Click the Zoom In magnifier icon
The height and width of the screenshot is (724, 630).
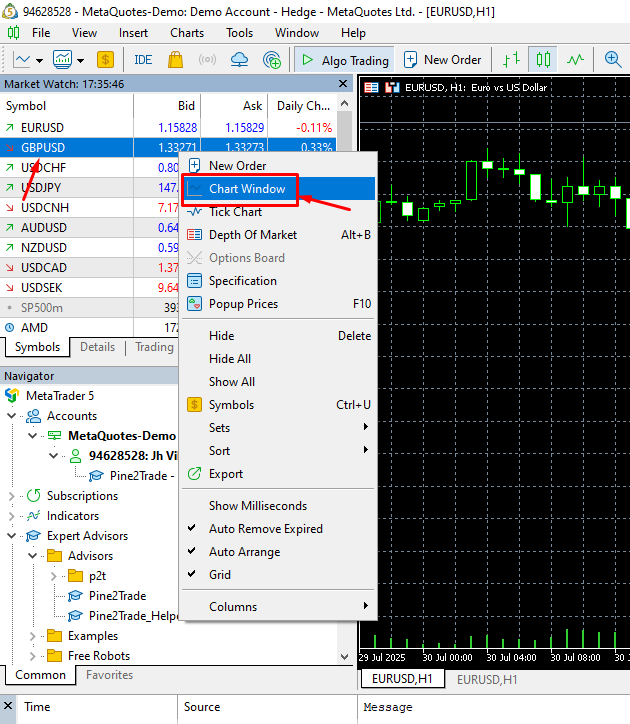(x=613, y=60)
